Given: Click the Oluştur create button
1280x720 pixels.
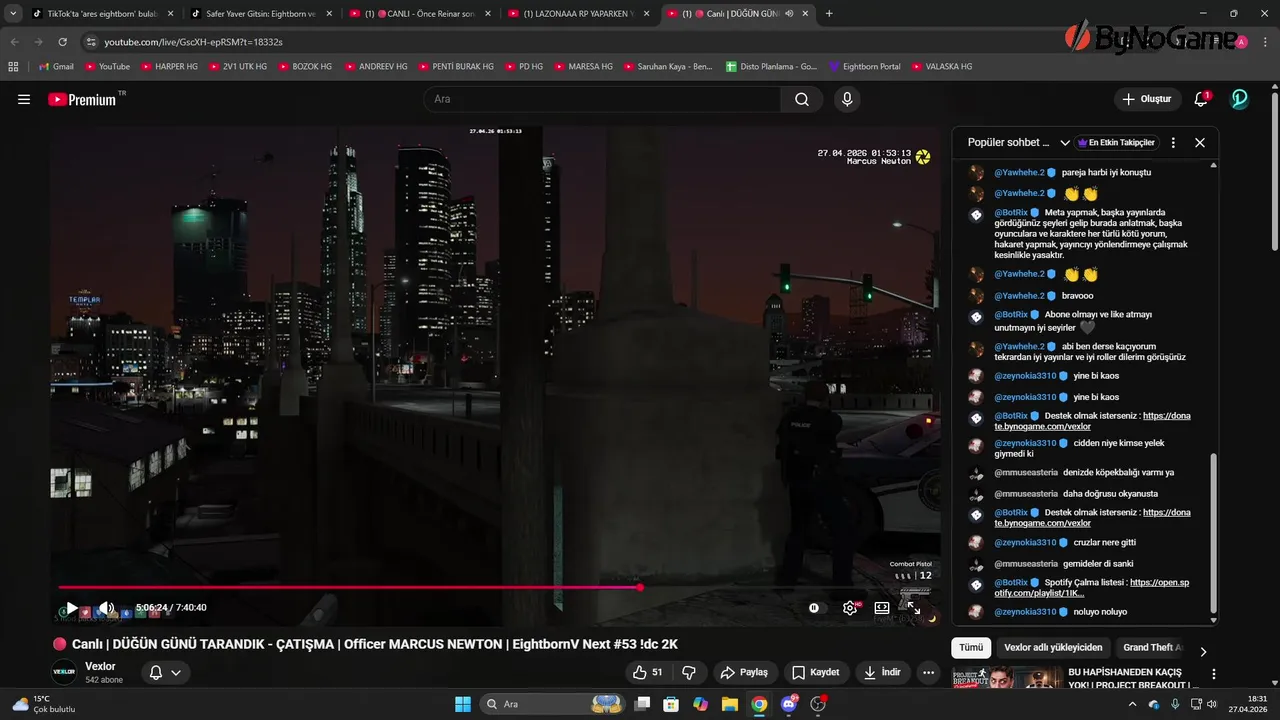Looking at the screenshot, I should [x=1146, y=99].
